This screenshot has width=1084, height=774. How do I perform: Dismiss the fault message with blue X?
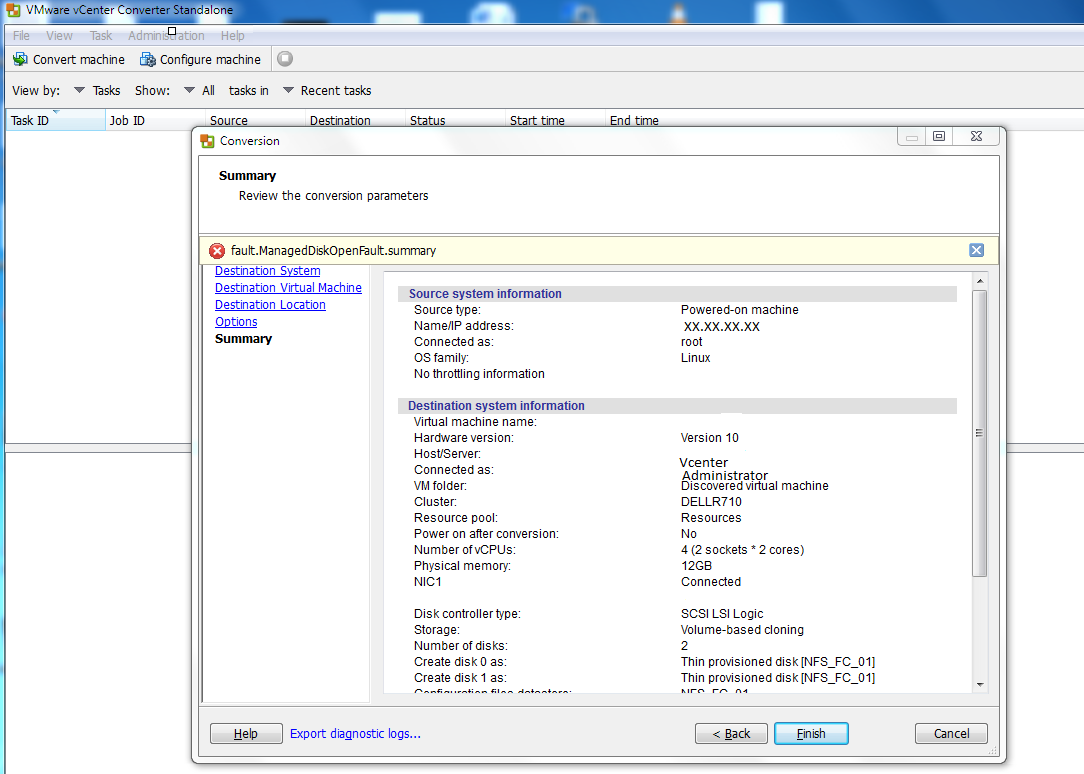[976, 250]
